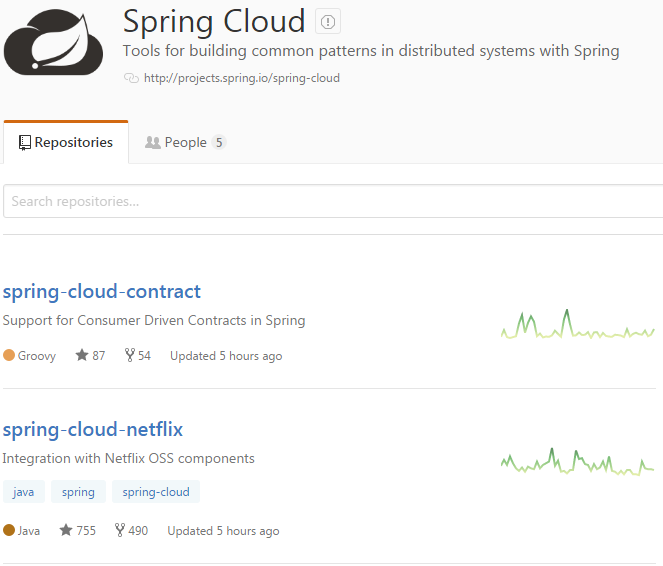Click the star icon for spring-cloud-contract
The height and width of the screenshot is (566, 663).
click(x=82, y=355)
